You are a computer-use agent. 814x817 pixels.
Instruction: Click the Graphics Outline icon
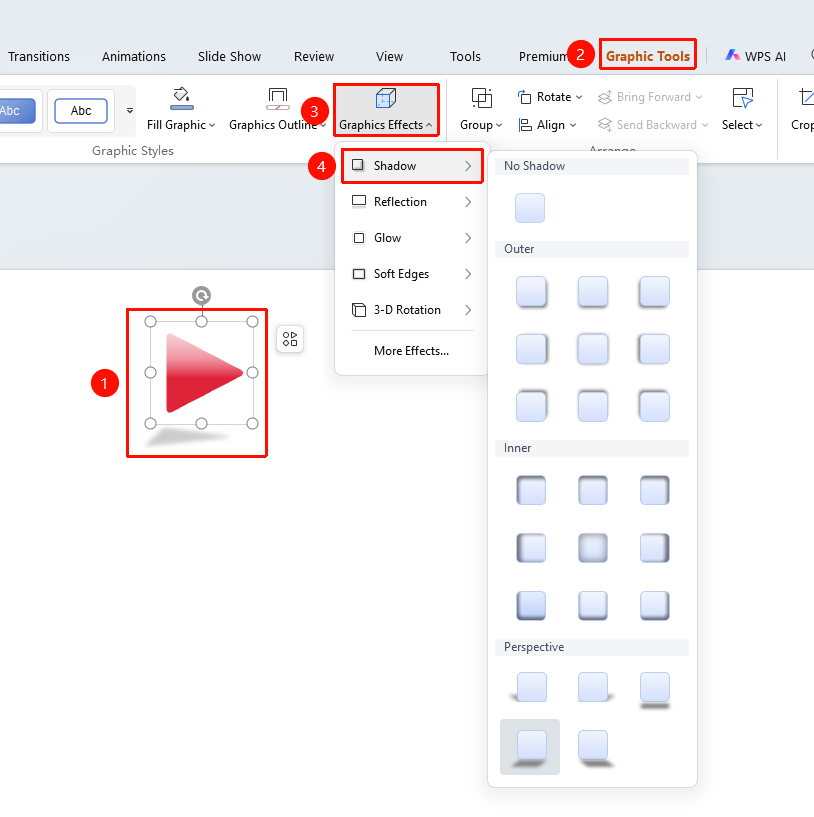click(x=277, y=98)
